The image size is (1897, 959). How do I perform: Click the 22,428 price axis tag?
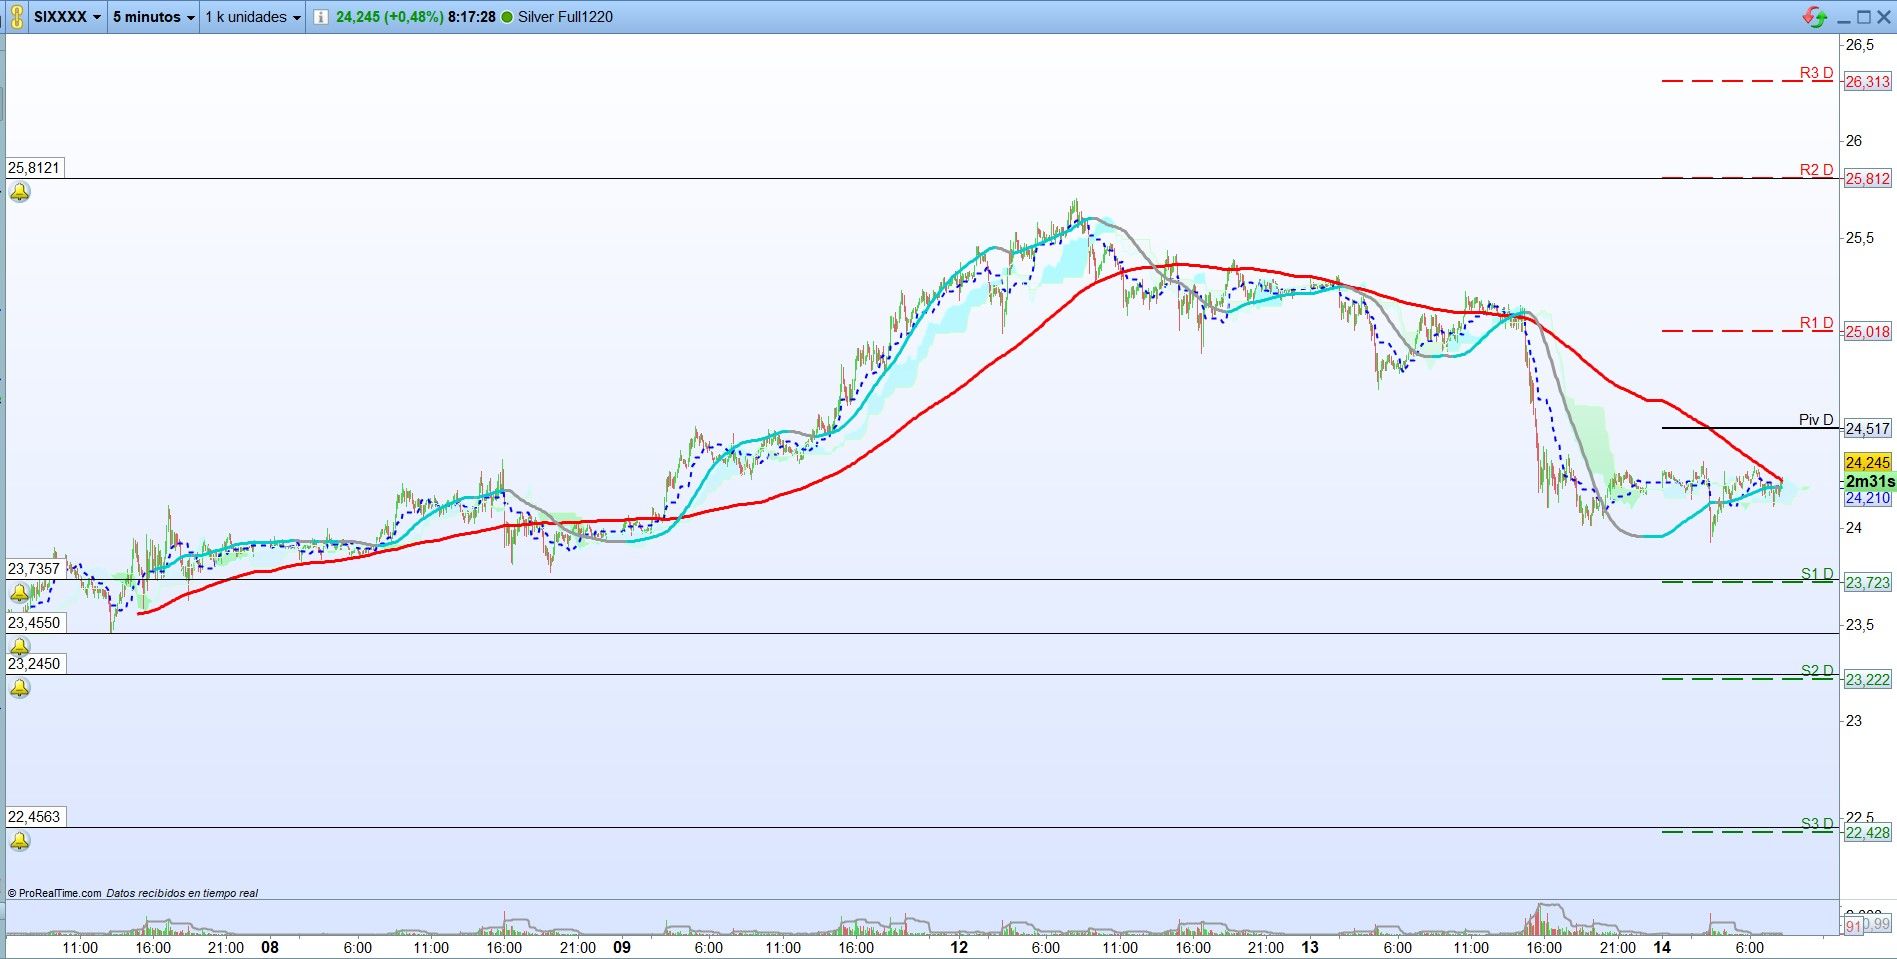[1867, 833]
